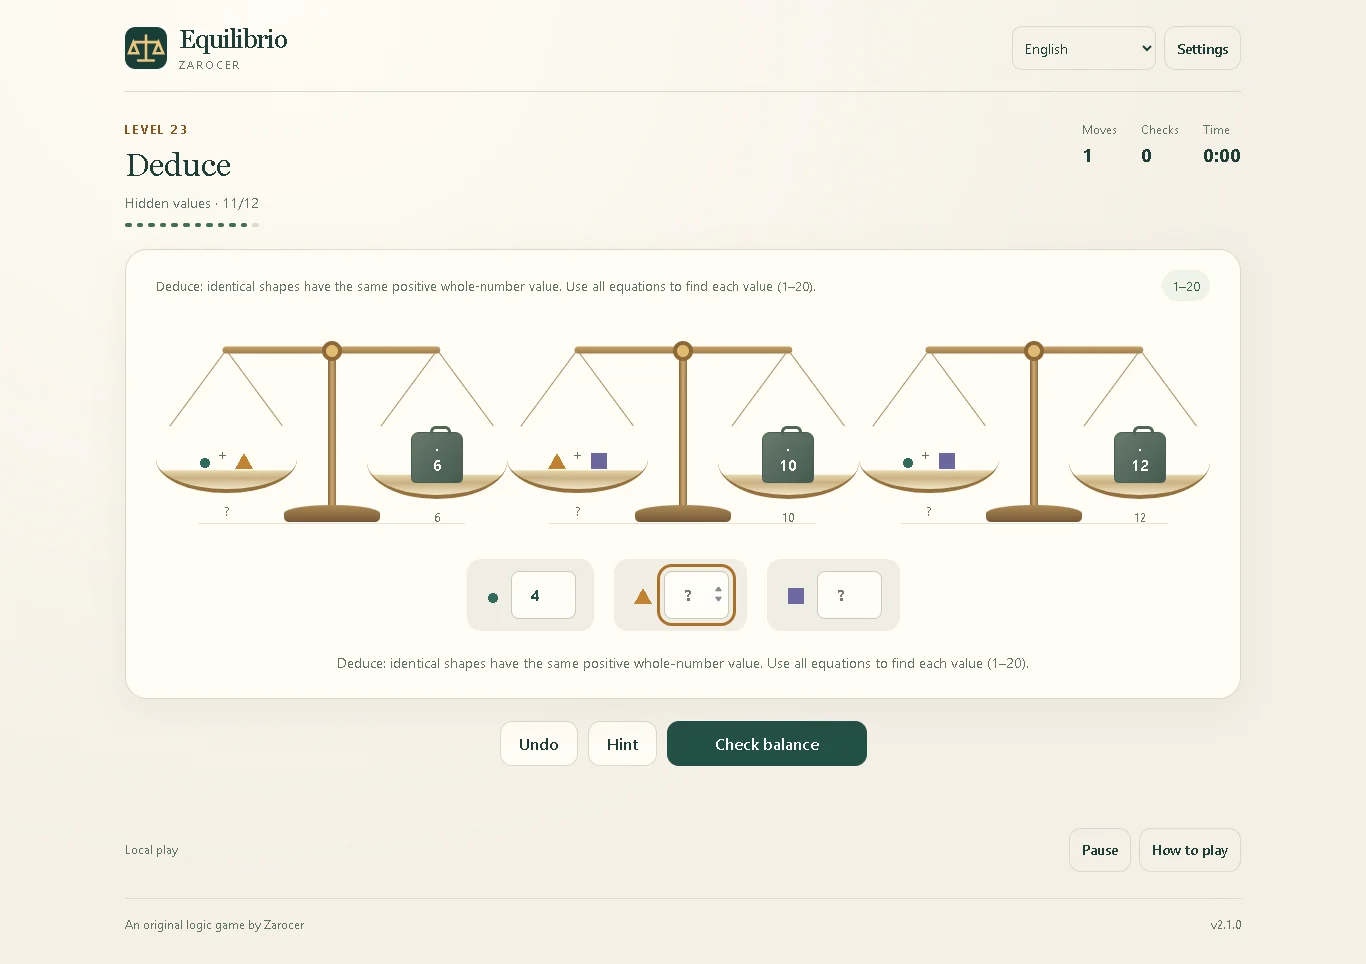
Task: Pause the game
Action: 1100,850
